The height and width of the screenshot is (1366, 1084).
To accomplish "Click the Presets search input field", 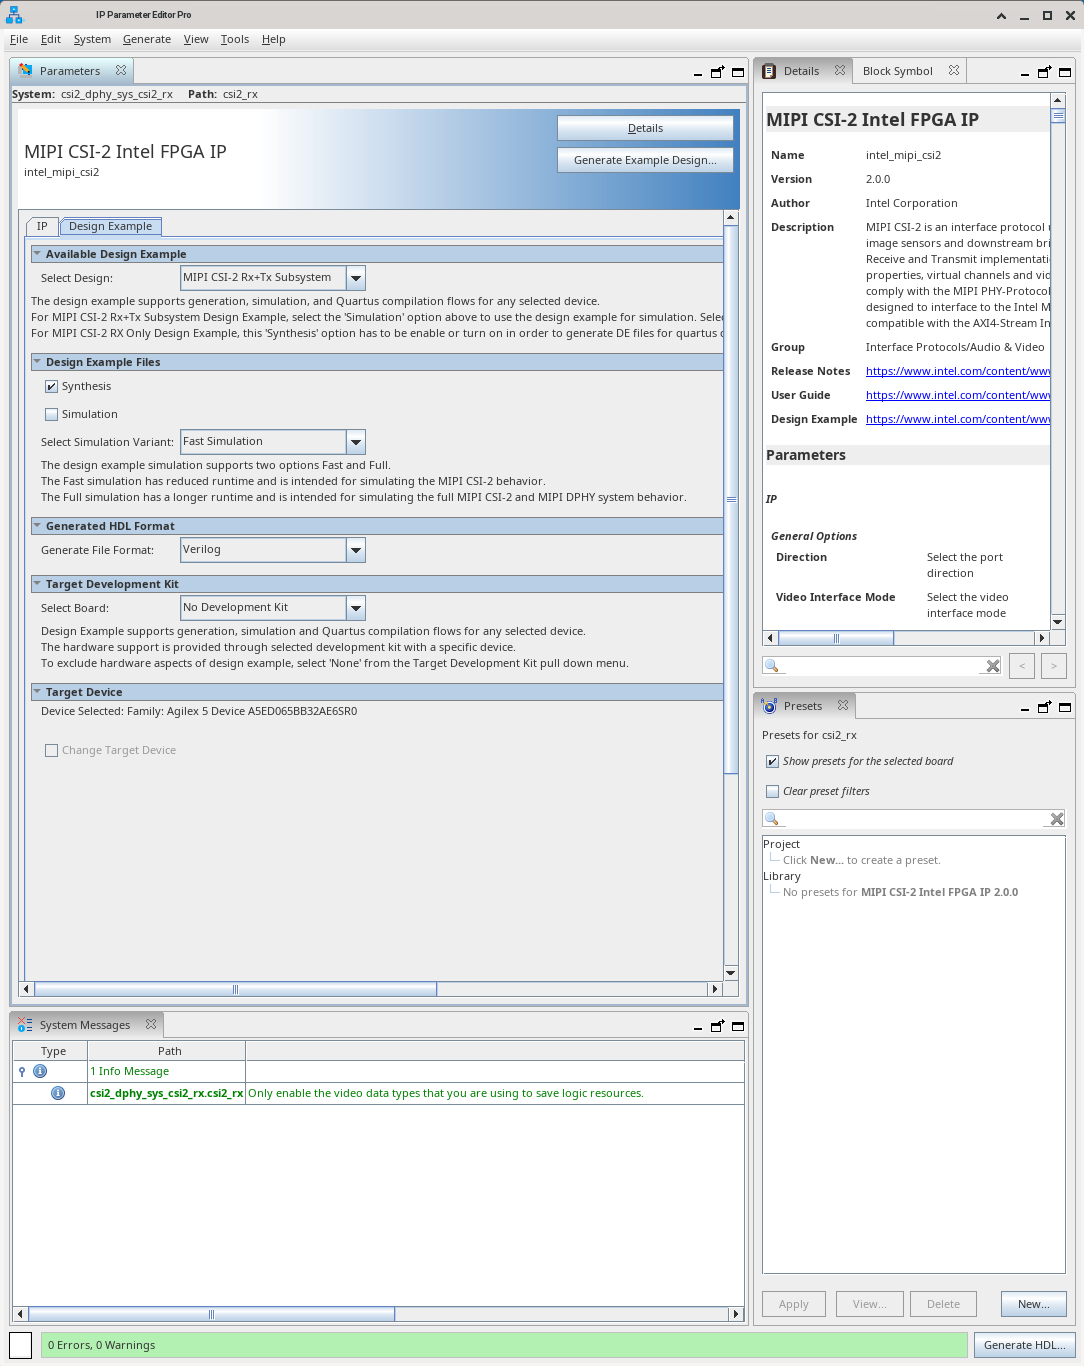I will click(914, 819).
